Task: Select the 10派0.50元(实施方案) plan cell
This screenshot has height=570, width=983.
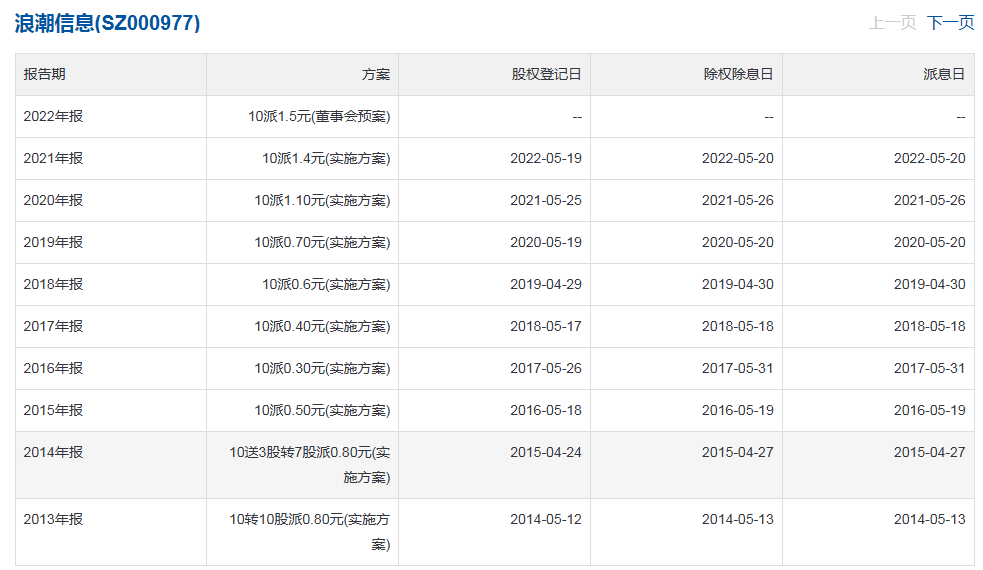Action: [322, 410]
